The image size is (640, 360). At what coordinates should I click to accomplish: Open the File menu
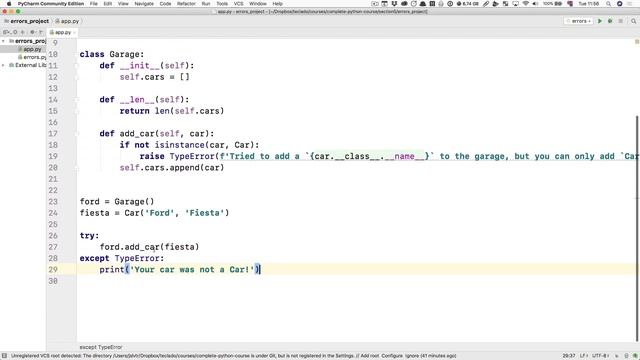tap(93, 3)
